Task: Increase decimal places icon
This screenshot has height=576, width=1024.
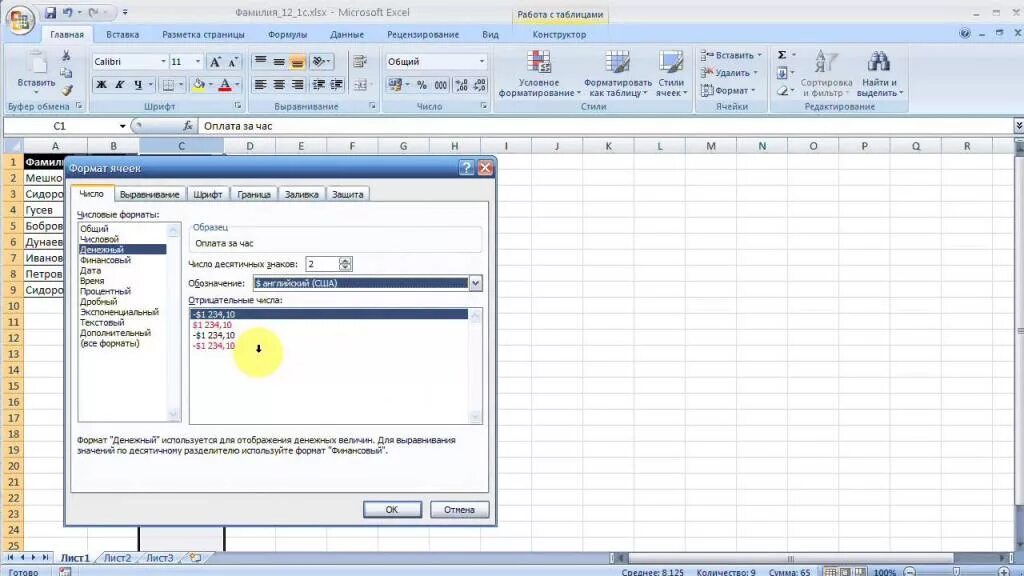Action: [461, 85]
